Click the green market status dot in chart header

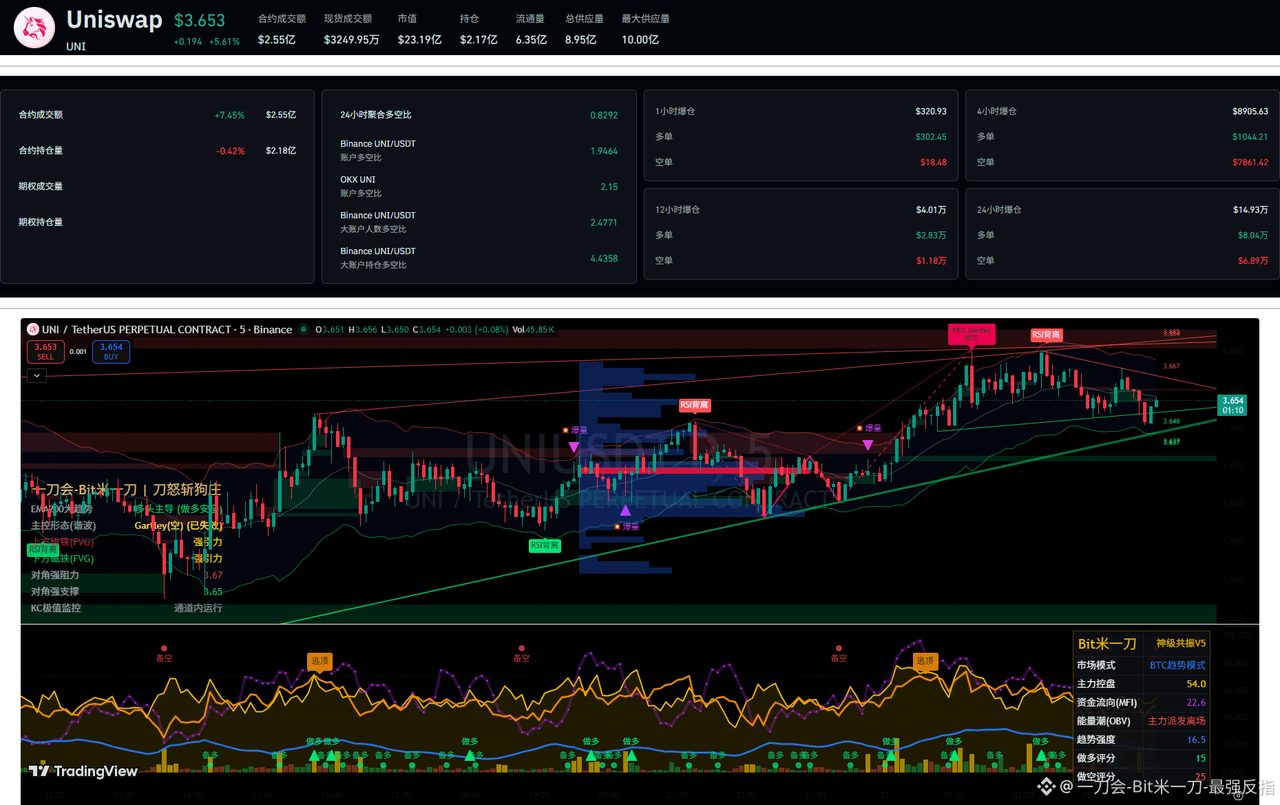click(x=304, y=330)
